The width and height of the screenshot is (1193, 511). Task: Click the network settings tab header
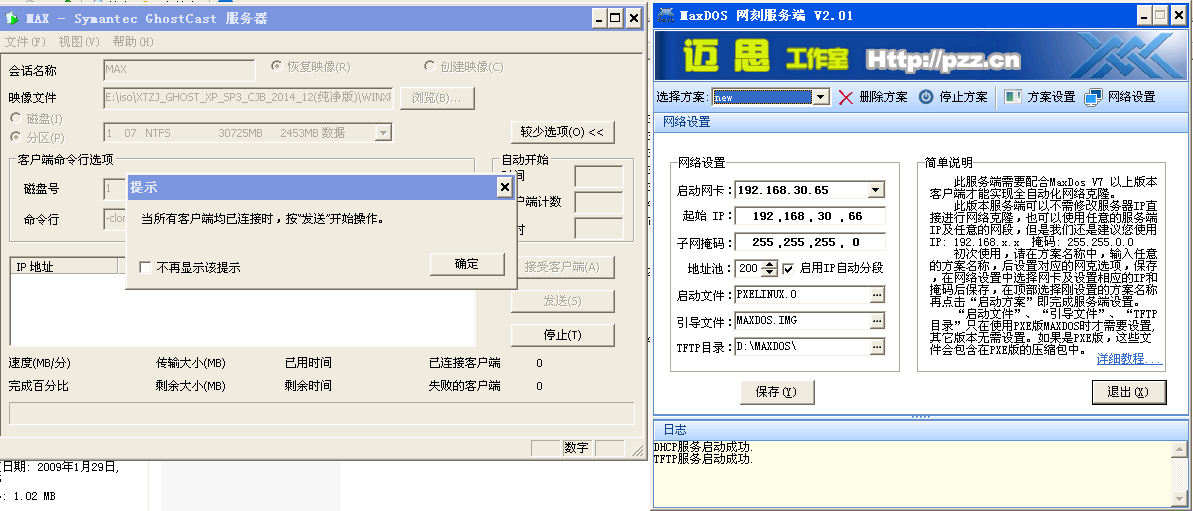pos(686,122)
